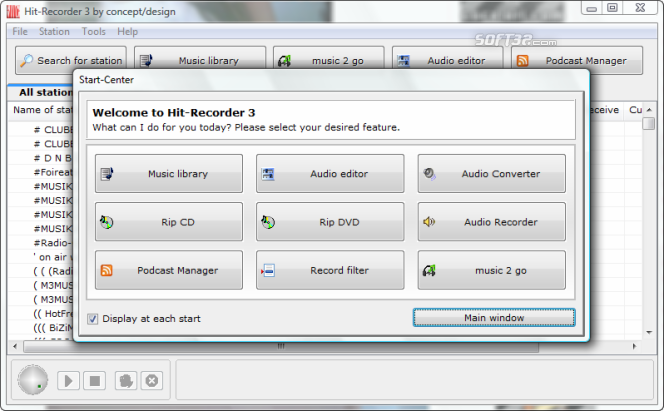Click Podcast Manager toolbar button

click(577, 61)
